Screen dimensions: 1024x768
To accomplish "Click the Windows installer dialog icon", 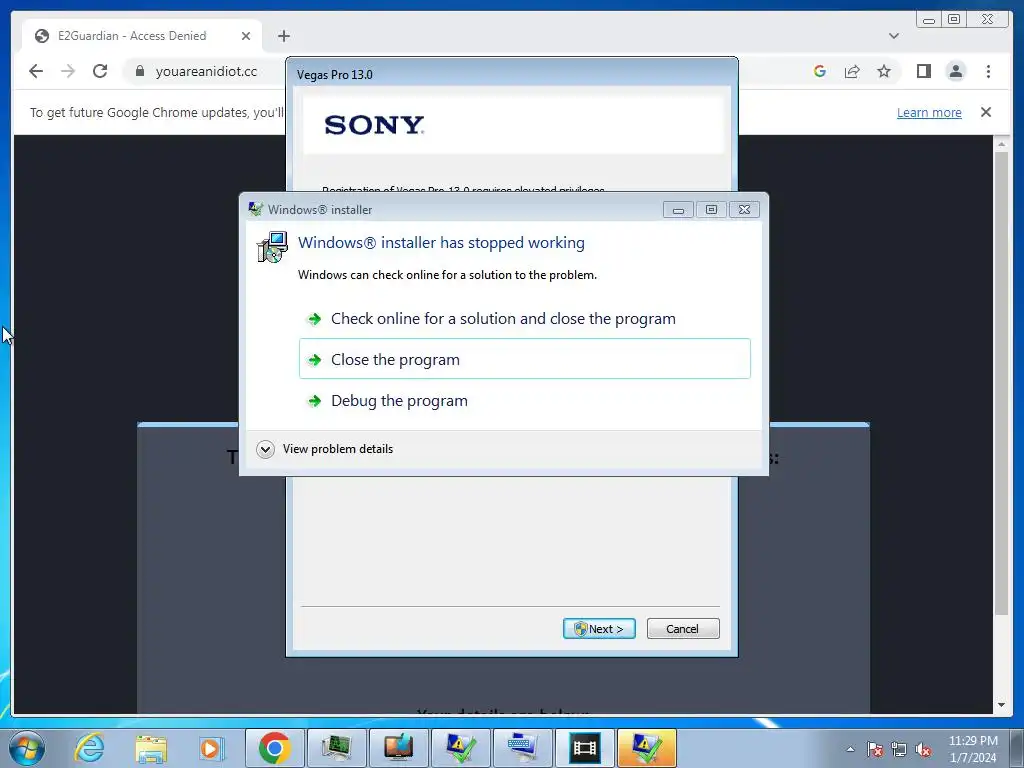I will tap(256, 209).
